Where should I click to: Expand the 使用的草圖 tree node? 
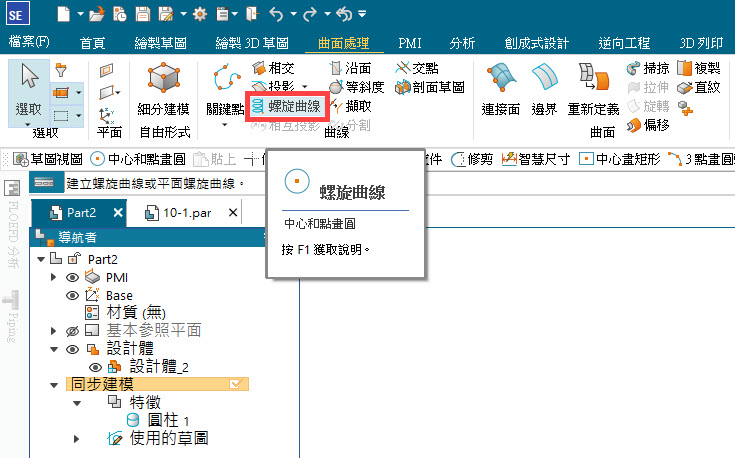[x=77, y=438]
